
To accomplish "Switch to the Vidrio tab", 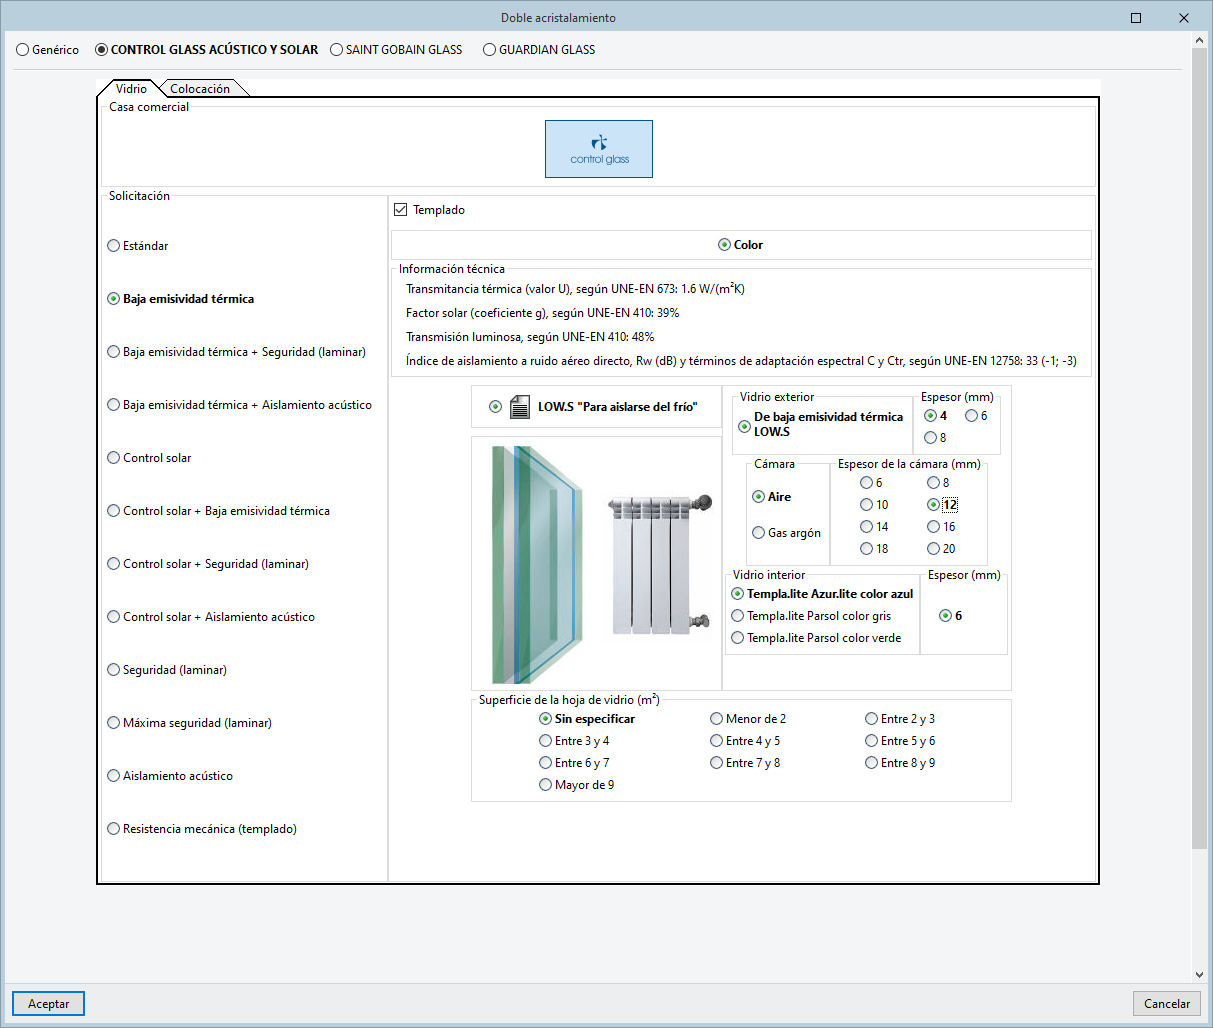I will pos(131,88).
